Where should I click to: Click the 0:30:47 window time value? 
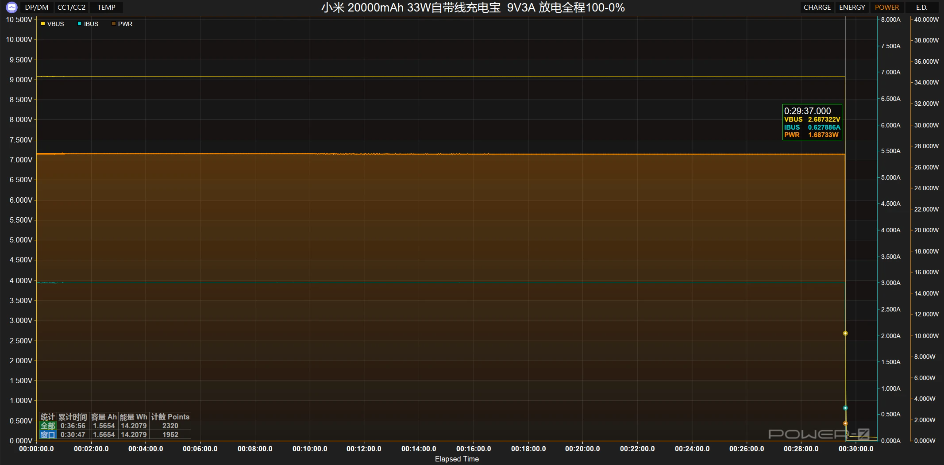(73, 434)
